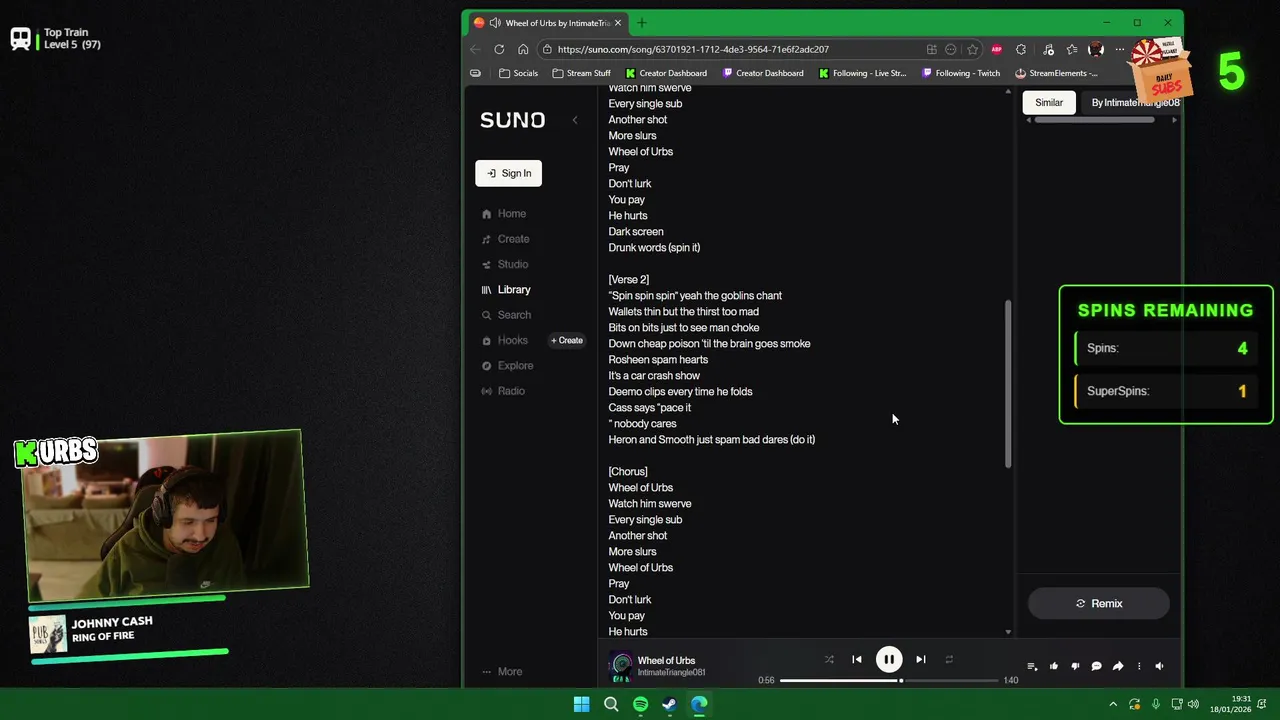Open the Wheel of Urbs cover thumbnail
This screenshot has width=1280, height=720.
coord(622,665)
